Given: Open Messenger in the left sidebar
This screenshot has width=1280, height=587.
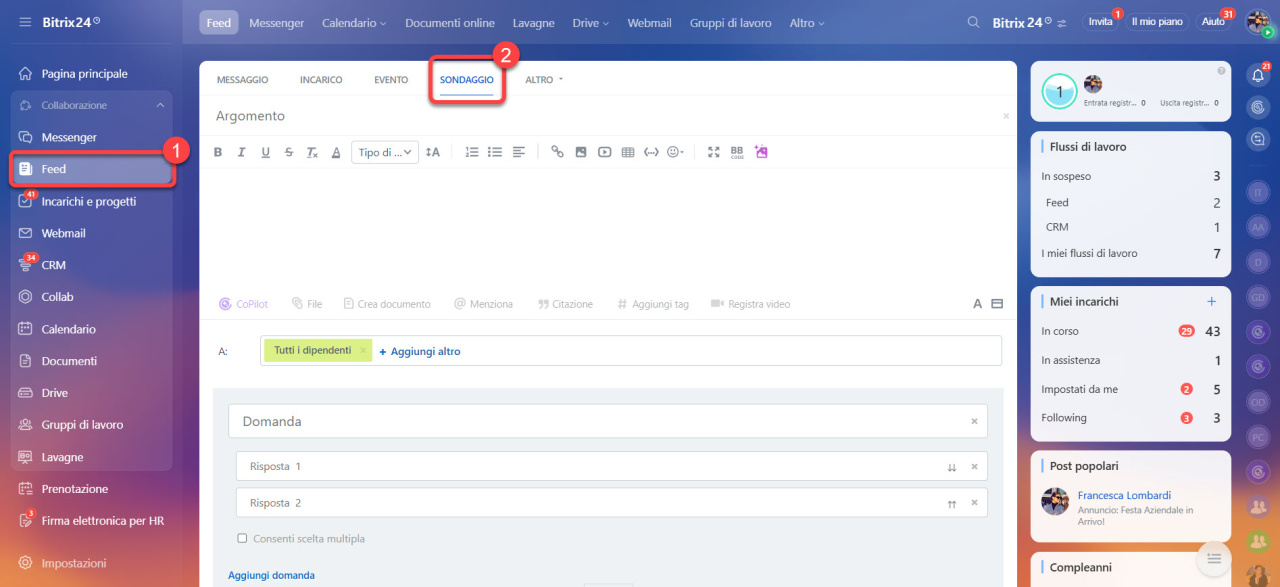Looking at the screenshot, I should (69, 137).
